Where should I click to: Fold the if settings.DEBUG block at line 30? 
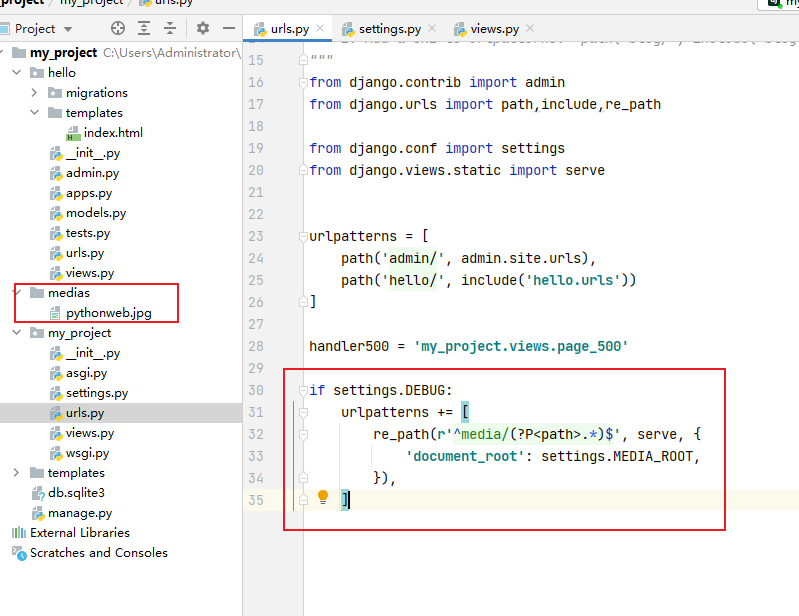[x=303, y=390]
